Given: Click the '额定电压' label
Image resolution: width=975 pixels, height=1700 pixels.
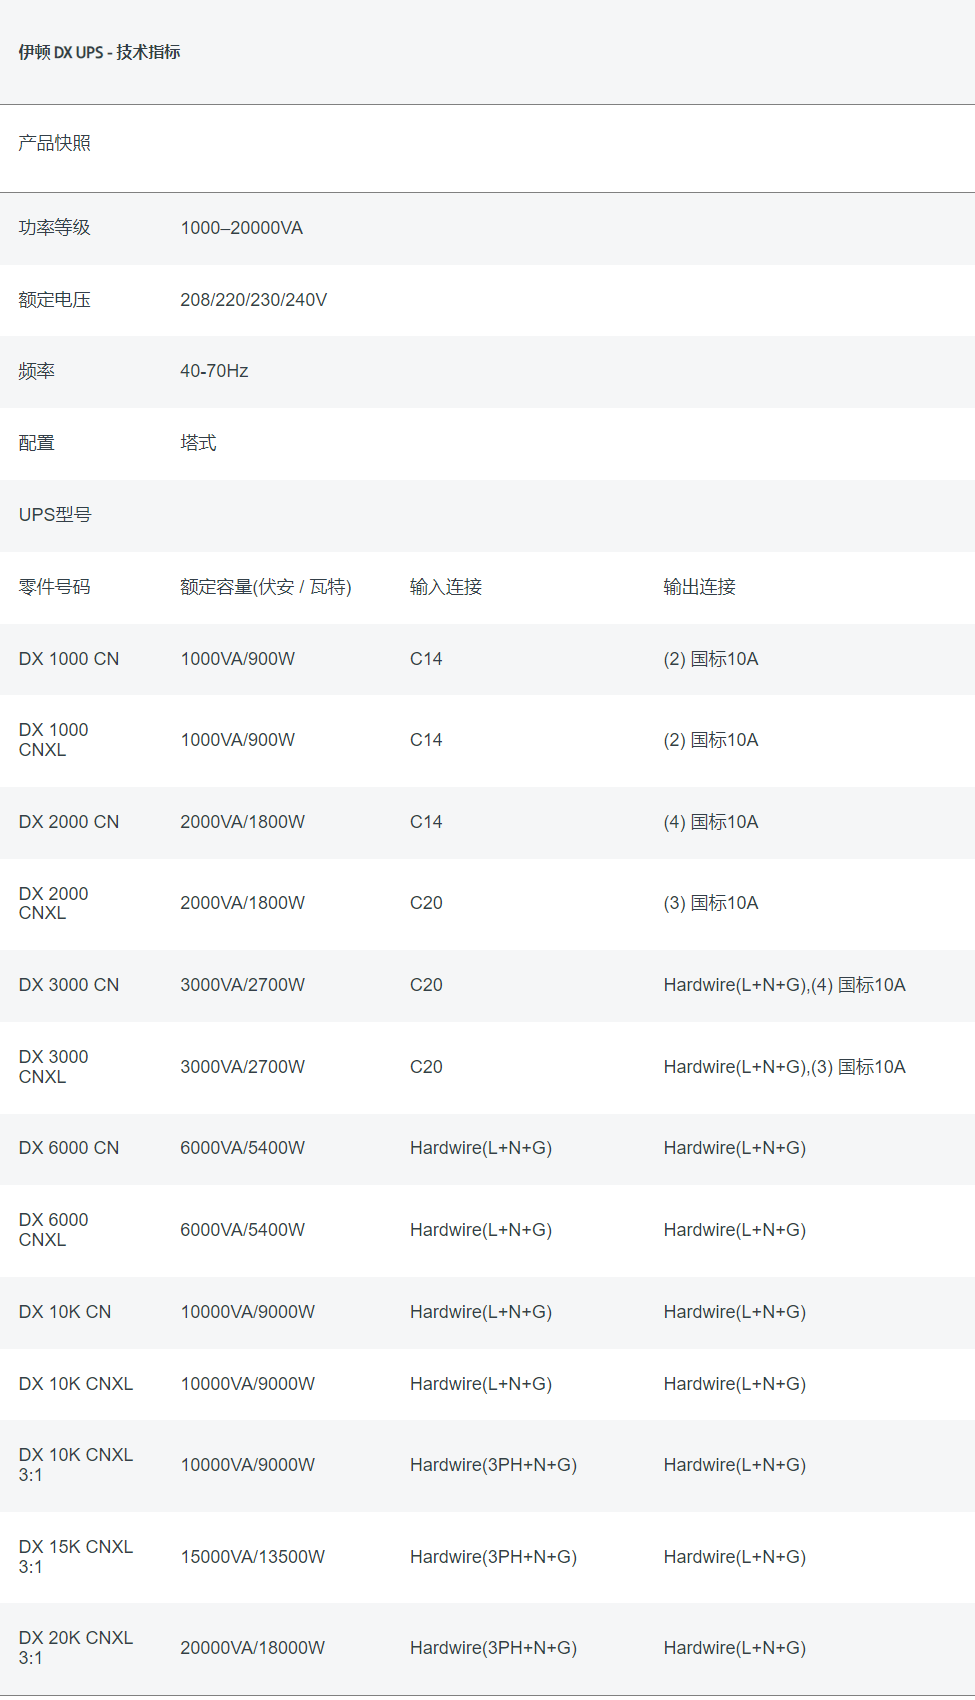Looking at the screenshot, I should click(x=55, y=300).
